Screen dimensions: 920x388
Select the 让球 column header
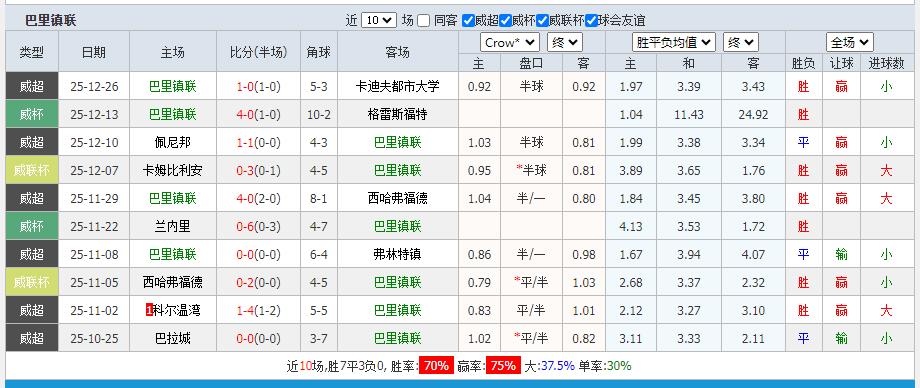click(x=841, y=63)
